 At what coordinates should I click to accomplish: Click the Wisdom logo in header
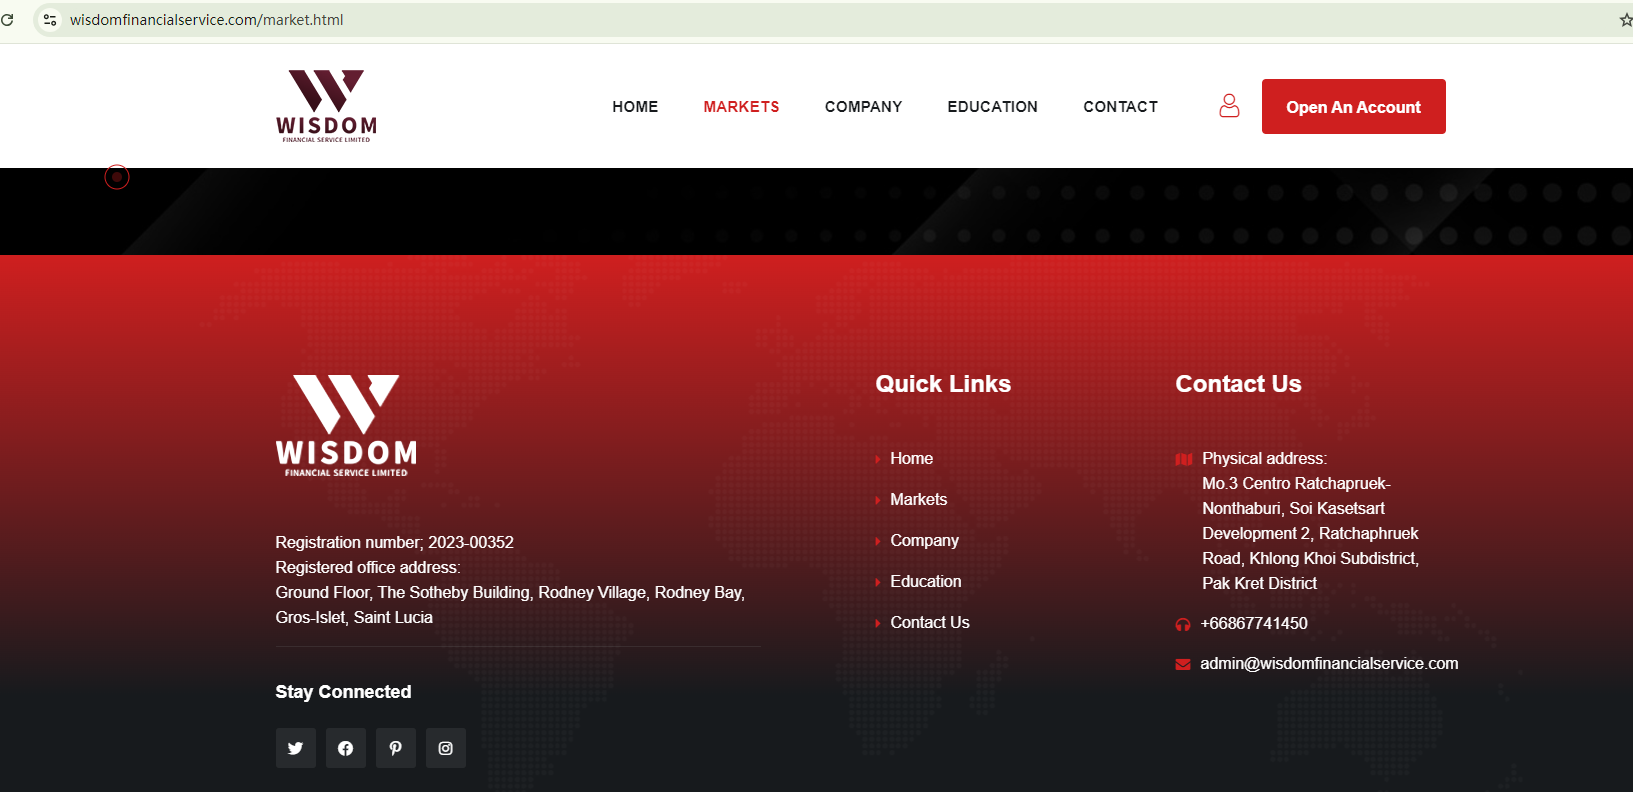pyautogui.click(x=326, y=106)
